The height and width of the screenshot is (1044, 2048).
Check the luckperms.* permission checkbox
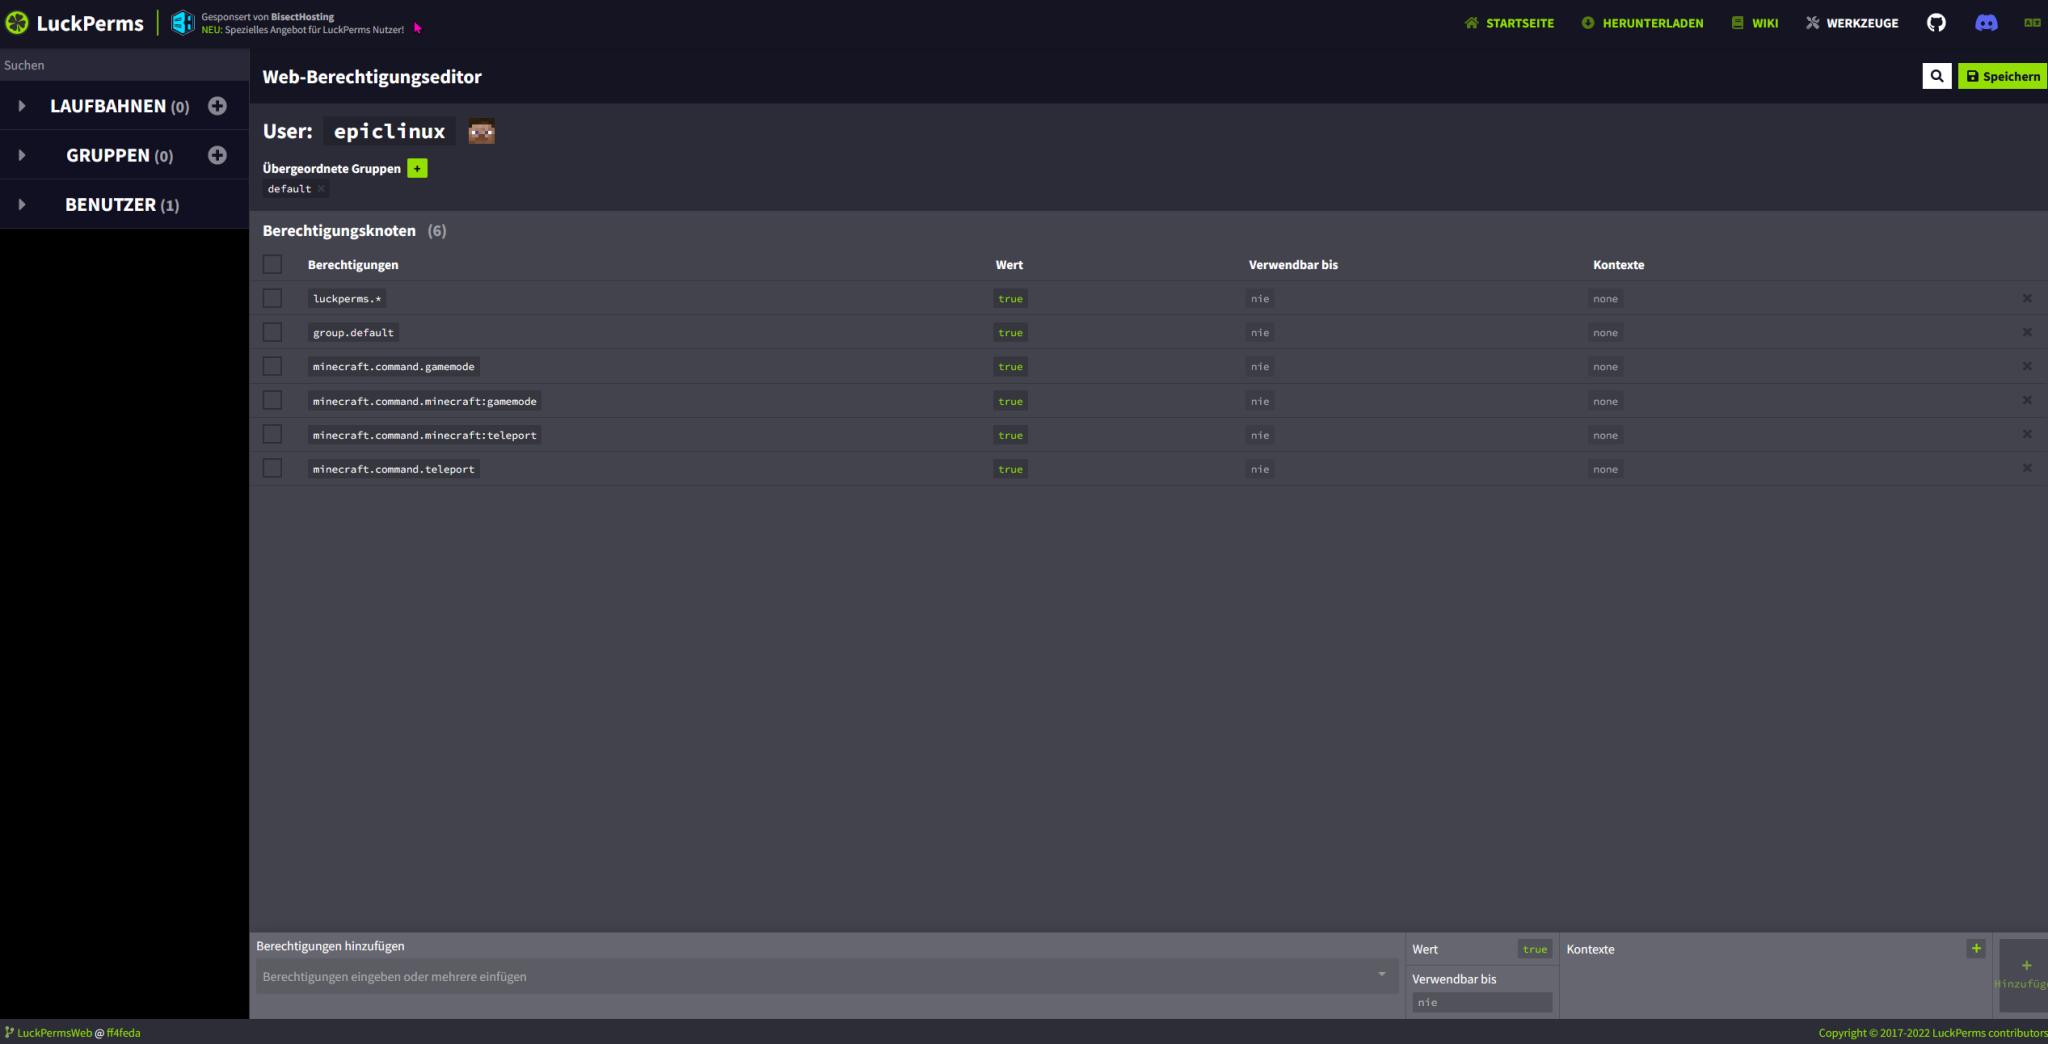[x=272, y=298]
